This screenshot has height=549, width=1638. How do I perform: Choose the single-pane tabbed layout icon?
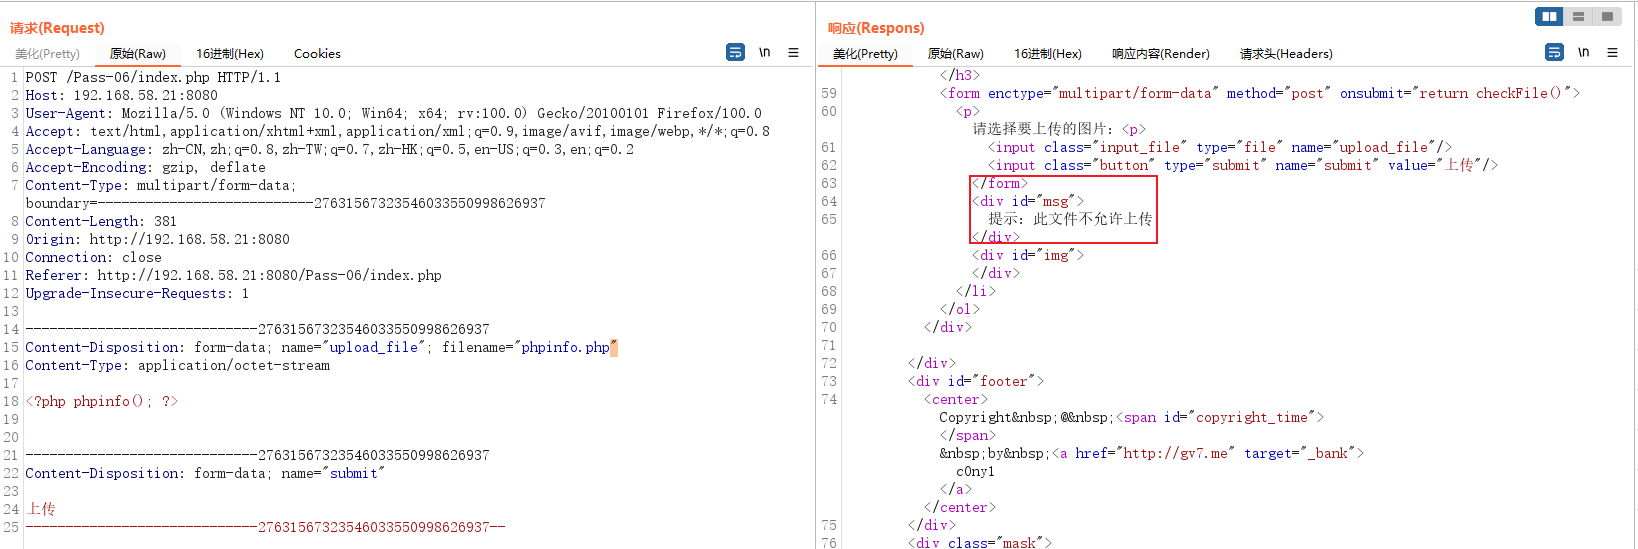1607,16
